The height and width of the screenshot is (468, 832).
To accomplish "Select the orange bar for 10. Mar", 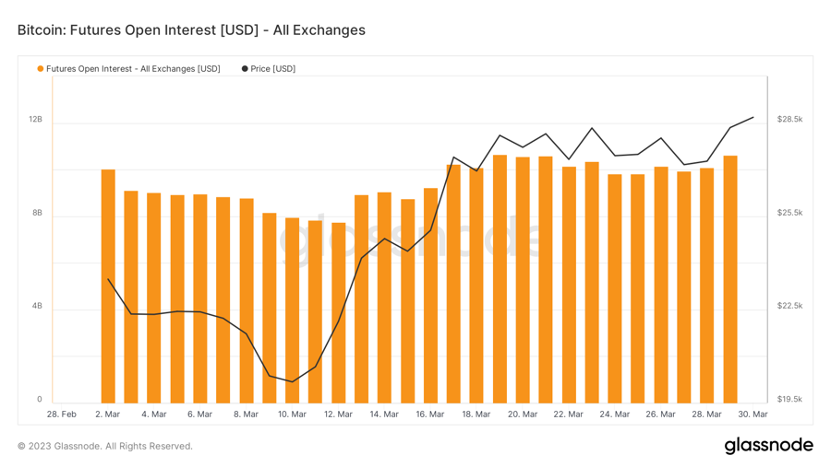I will click(292, 310).
